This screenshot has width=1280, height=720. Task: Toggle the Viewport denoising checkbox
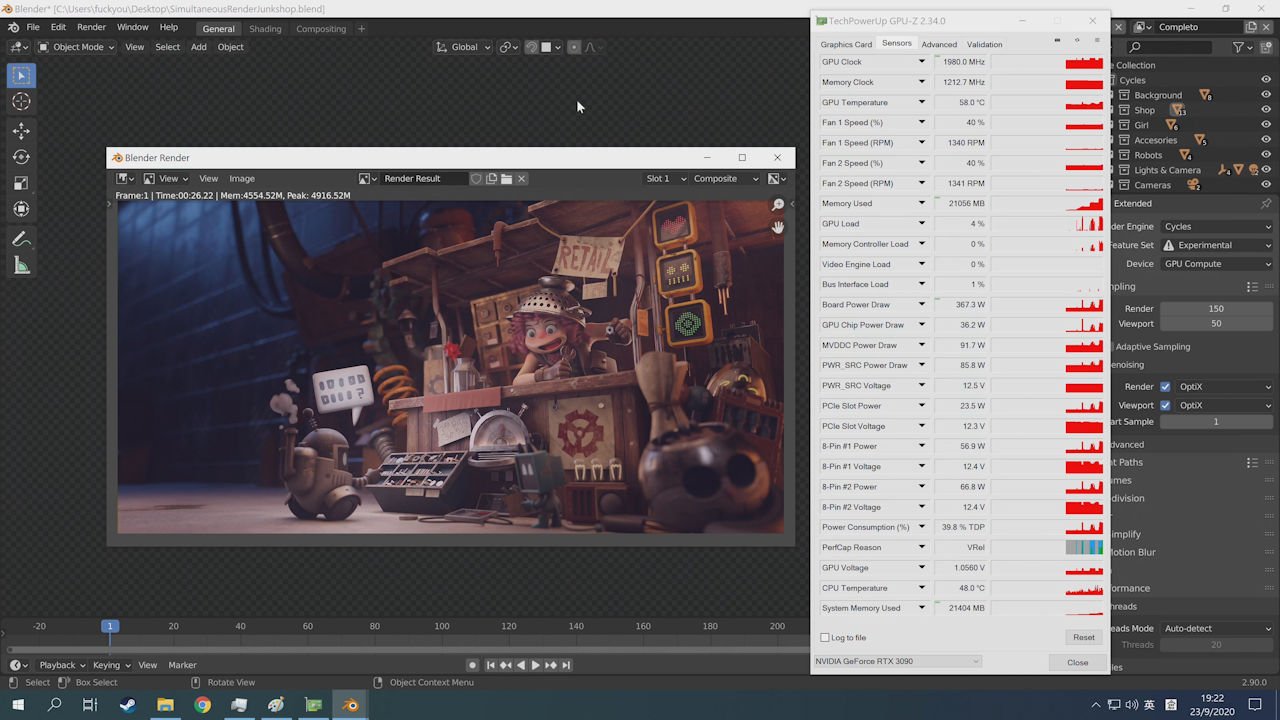pyautogui.click(x=1165, y=405)
